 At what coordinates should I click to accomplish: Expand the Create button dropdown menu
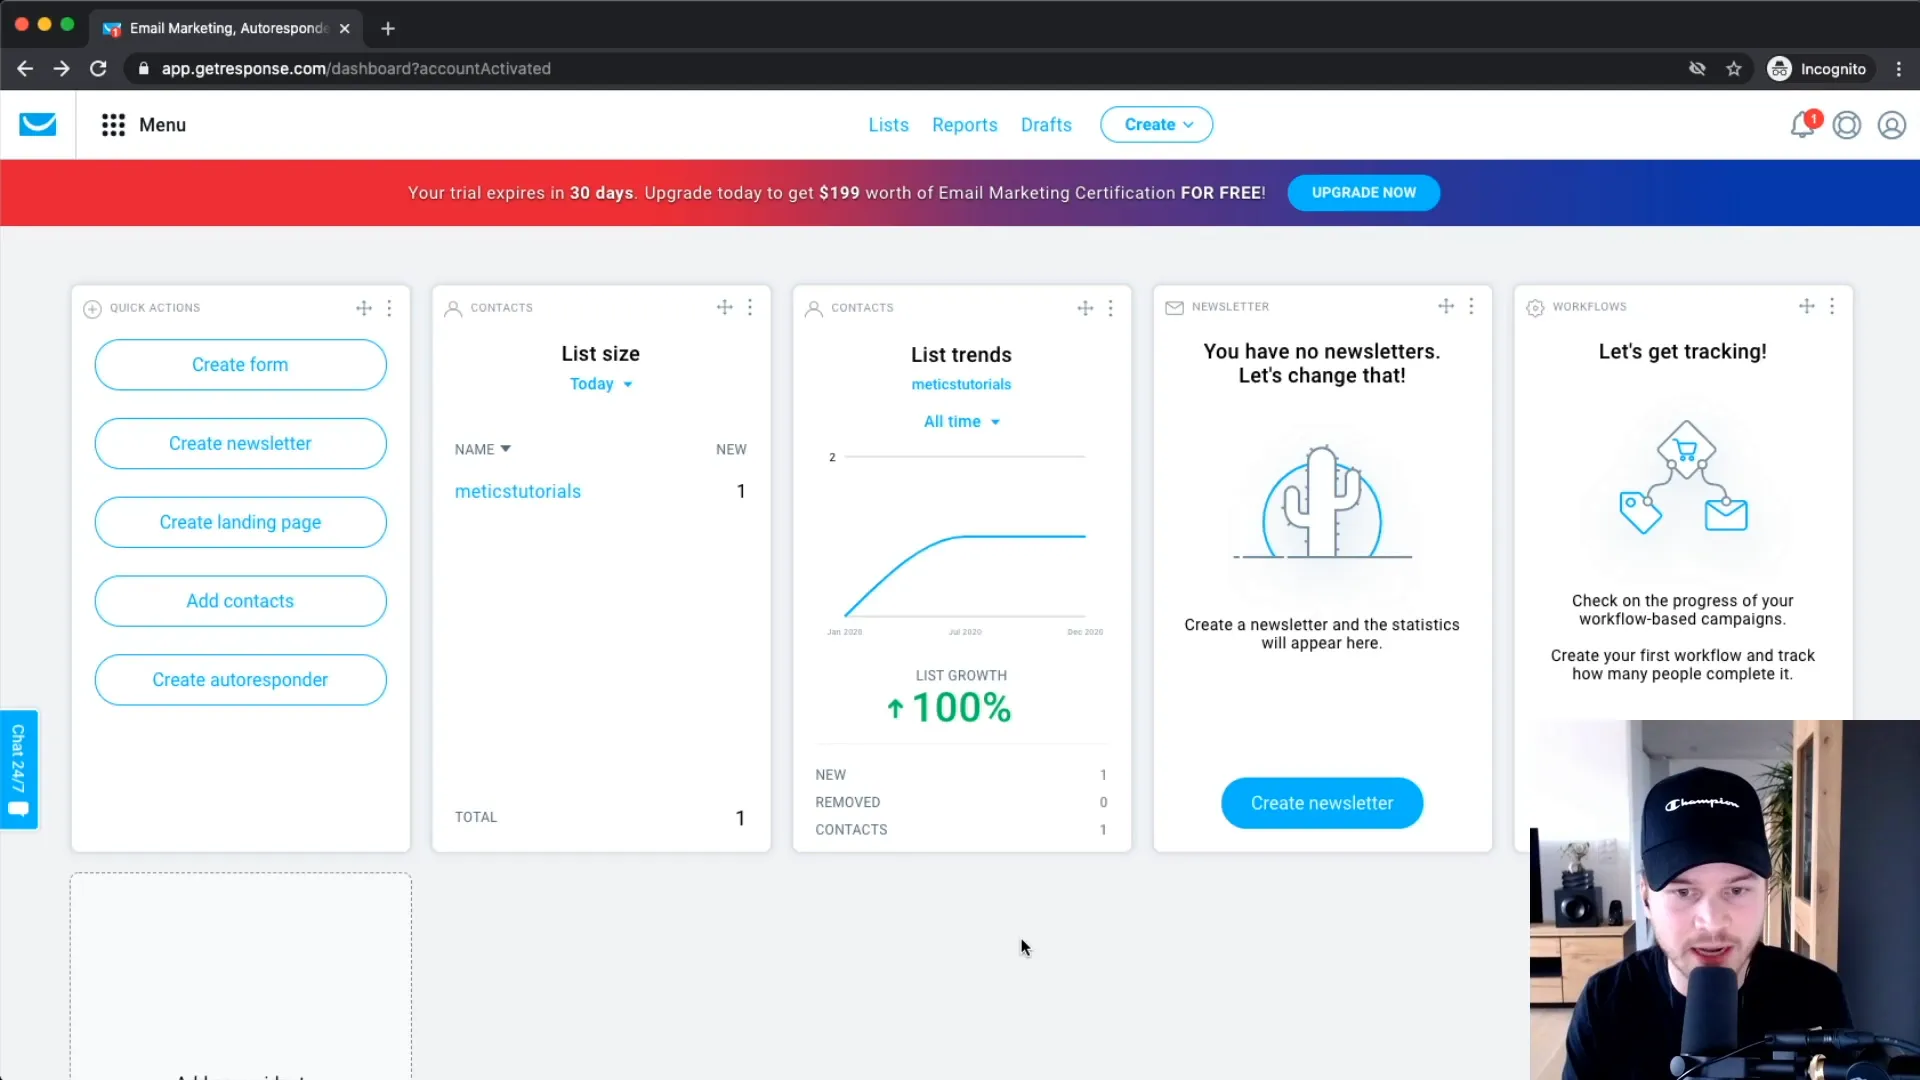pos(1155,123)
